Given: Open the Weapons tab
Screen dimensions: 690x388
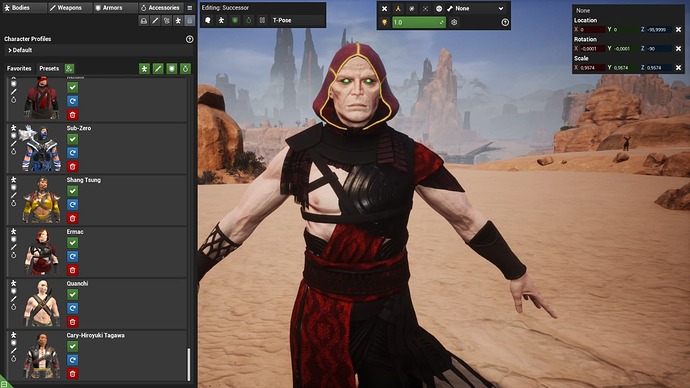Looking at the screenshot, I should pos(70,7).
